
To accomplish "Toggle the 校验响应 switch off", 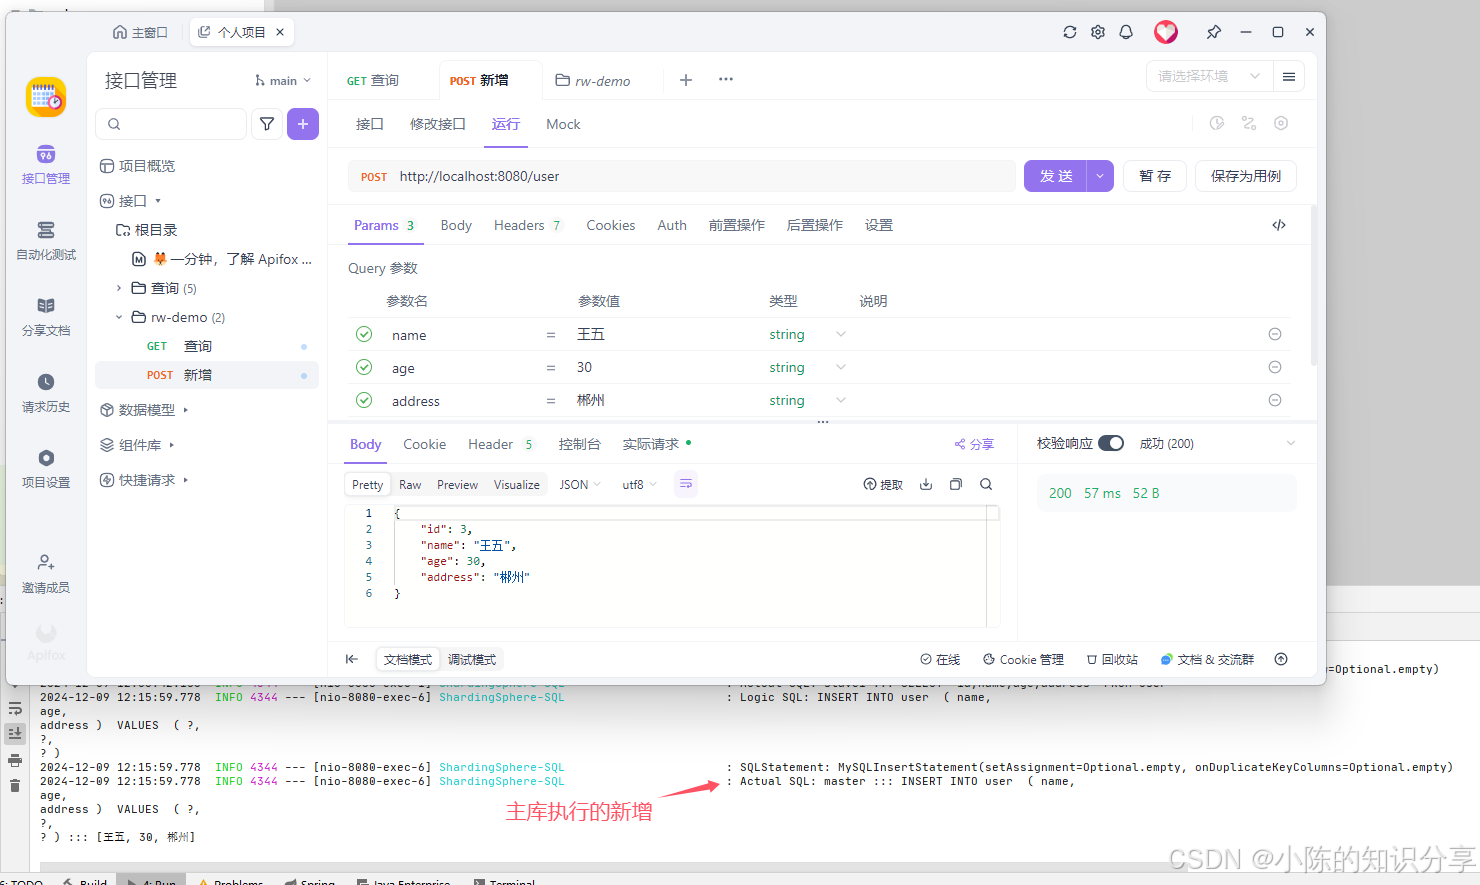I will tap(1111, 442).
